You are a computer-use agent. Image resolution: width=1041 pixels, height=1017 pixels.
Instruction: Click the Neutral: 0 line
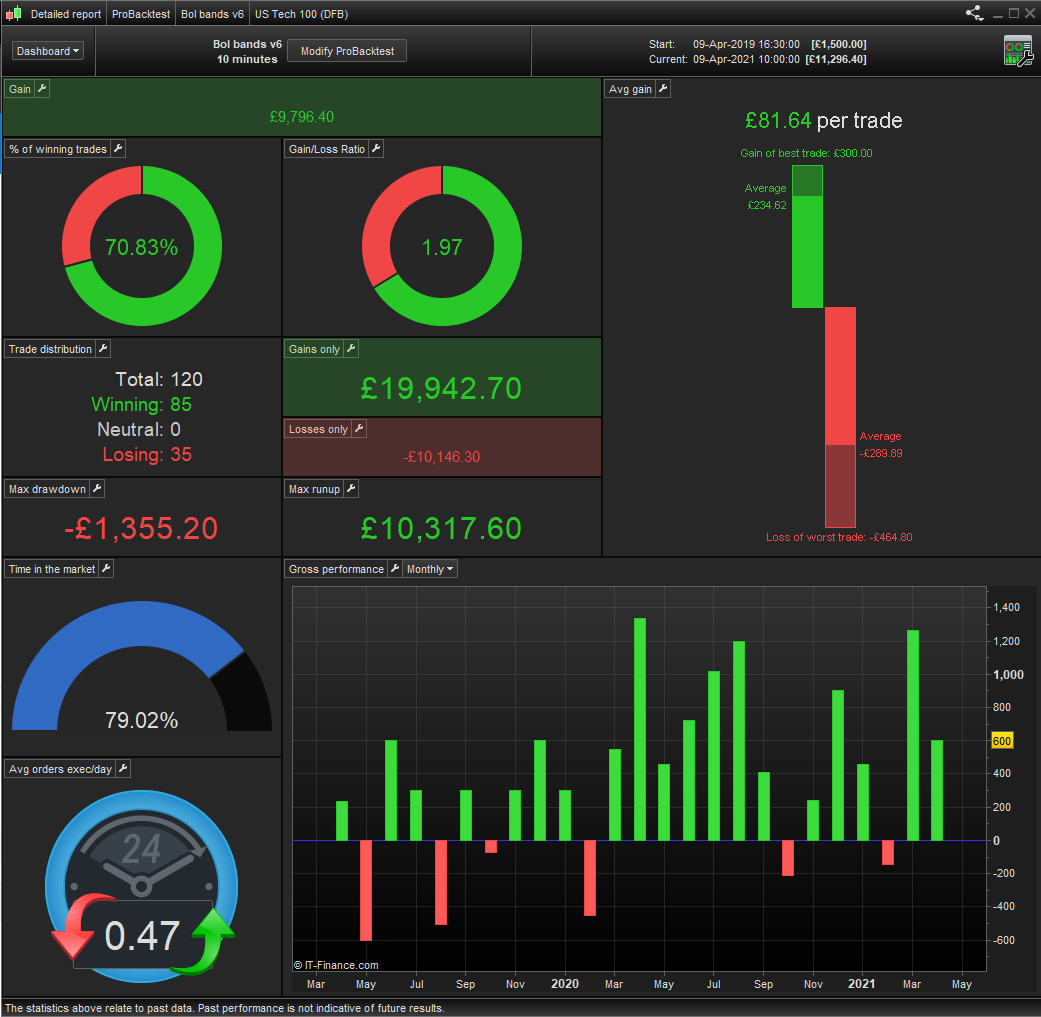tap(139, 430)
